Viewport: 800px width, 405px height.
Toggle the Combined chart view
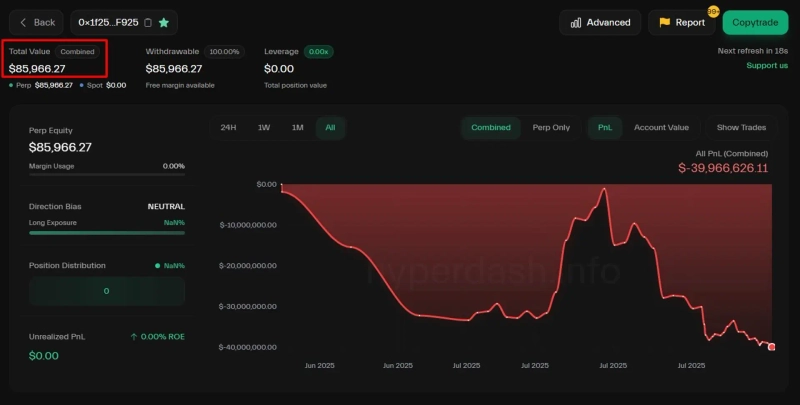(491, 127)
